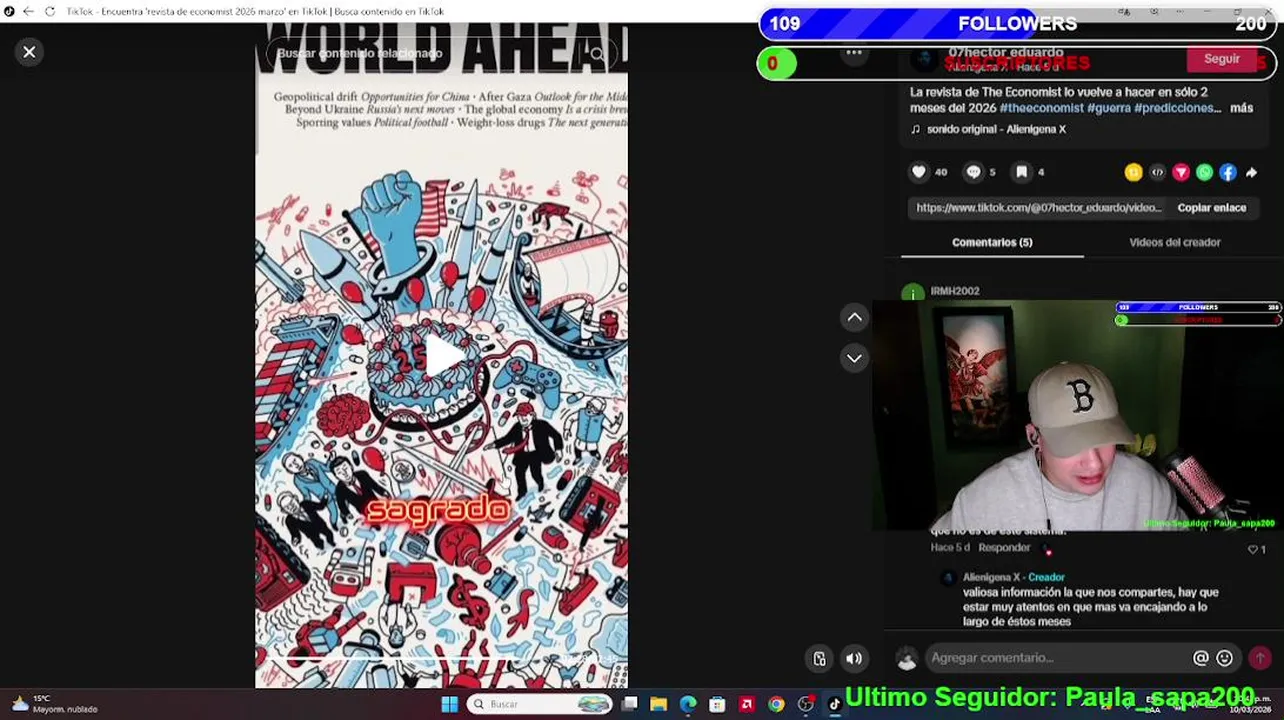Open the Windows Start menu
Viewport: 1284px width, 720px height.
[x=449, y=704]
